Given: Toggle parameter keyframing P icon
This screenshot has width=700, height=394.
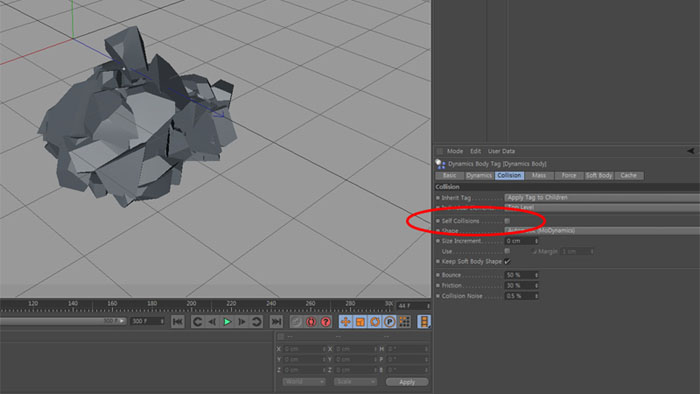Looking at the screenshot, I should coord(389,321).
